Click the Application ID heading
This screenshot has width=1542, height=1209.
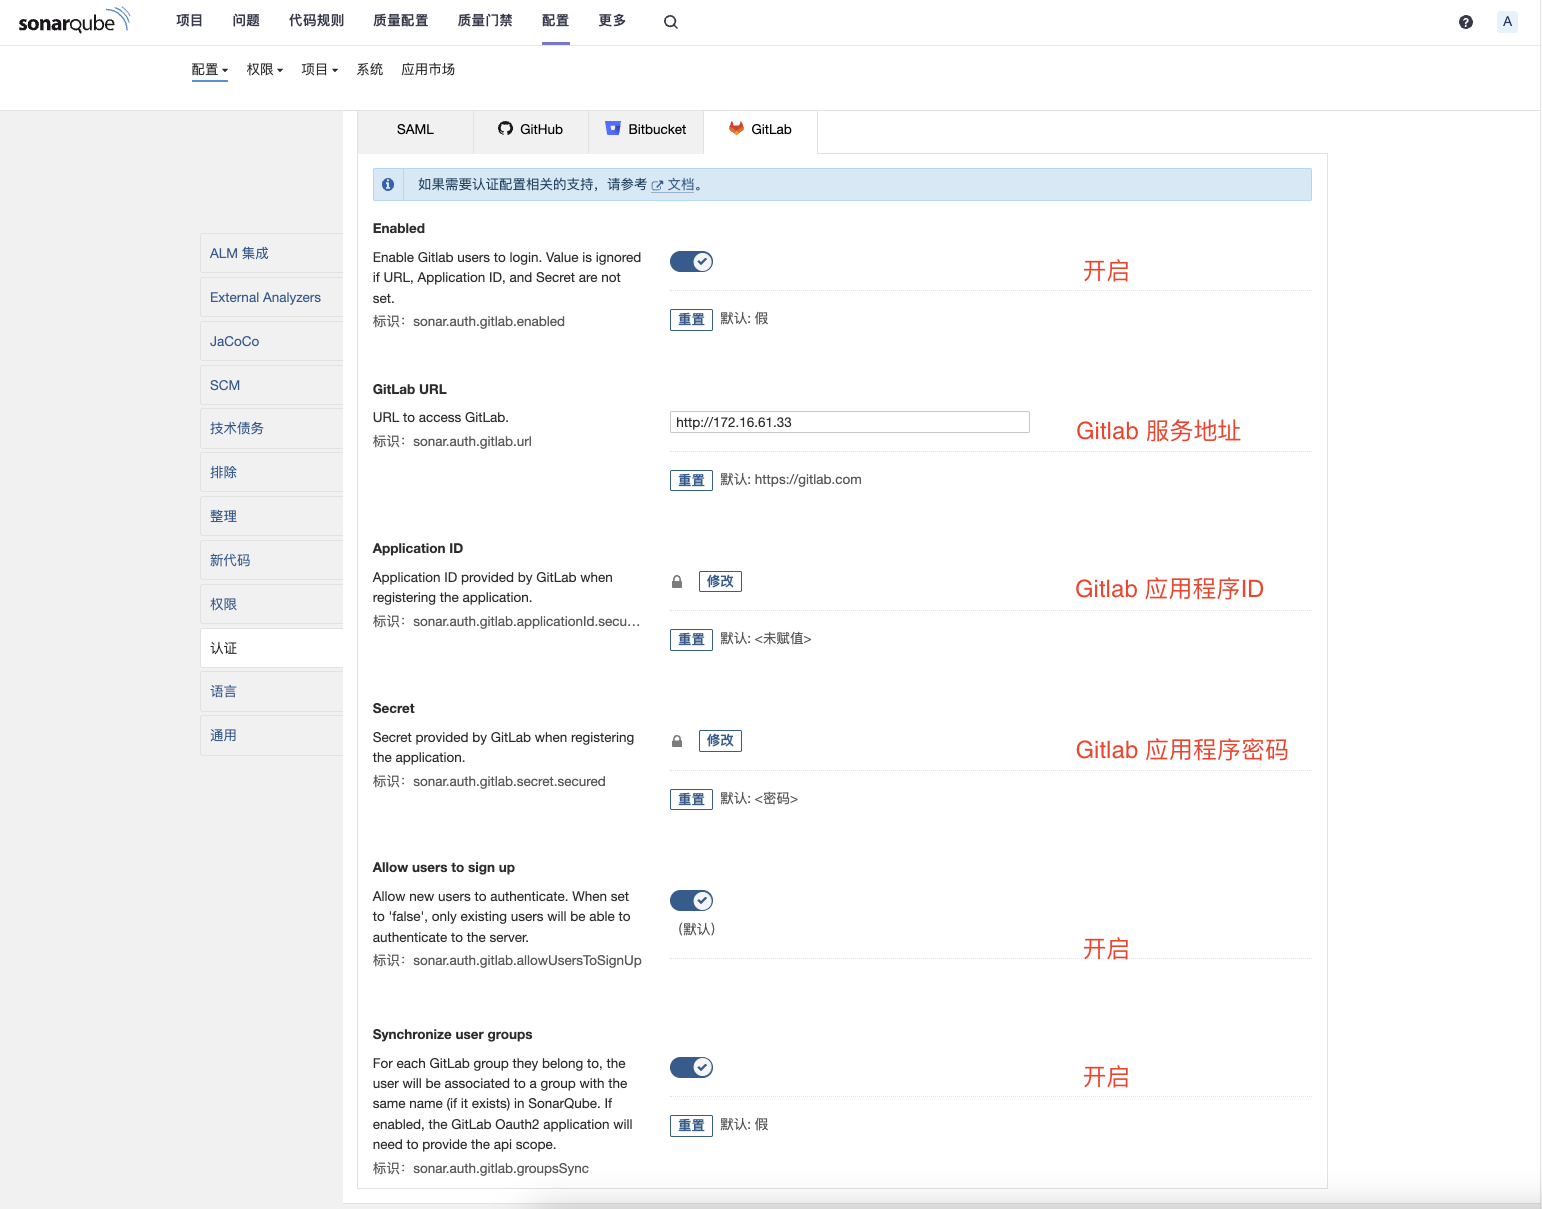[418, 549]
